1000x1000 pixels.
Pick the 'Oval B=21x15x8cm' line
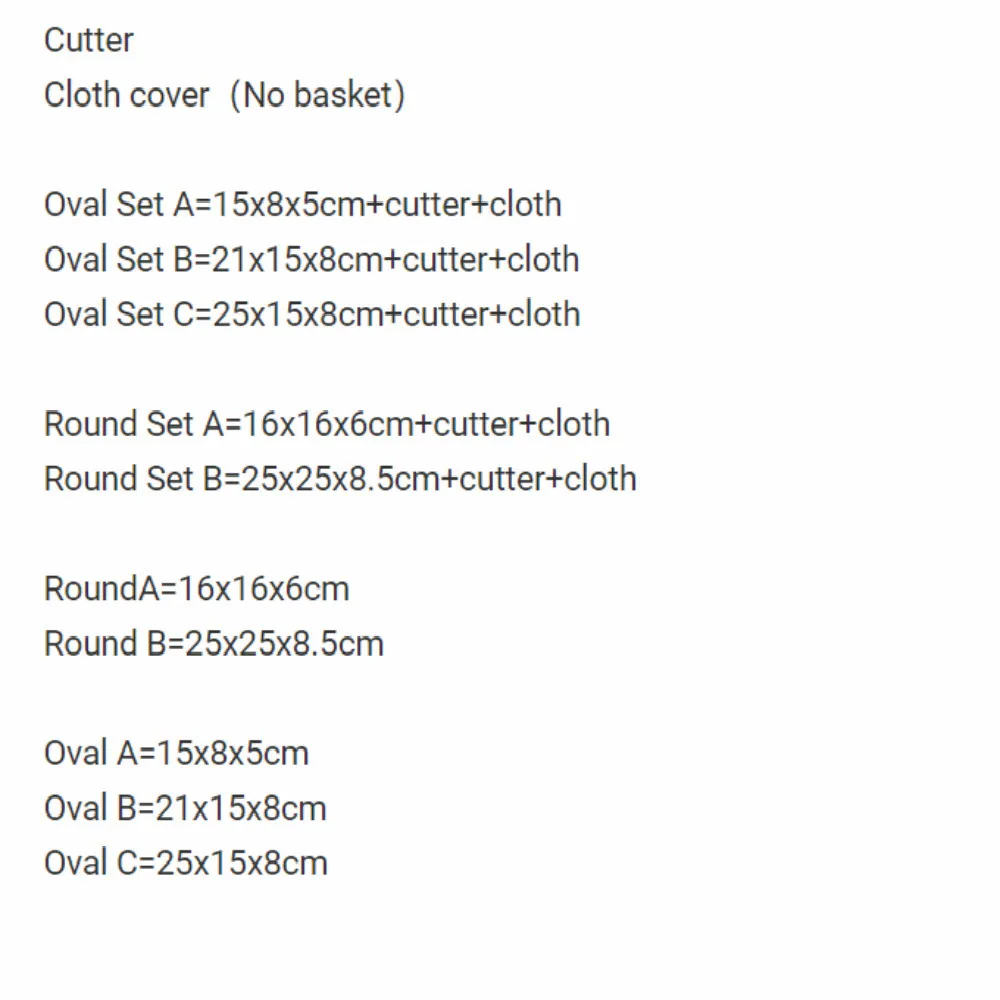pos(185,808)
